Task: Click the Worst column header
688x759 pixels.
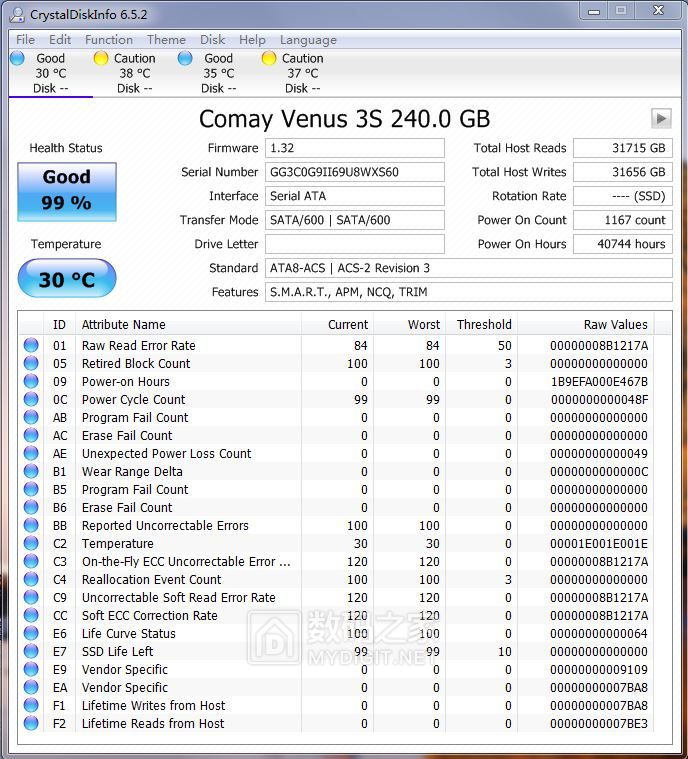Action: tap(409, 324)
